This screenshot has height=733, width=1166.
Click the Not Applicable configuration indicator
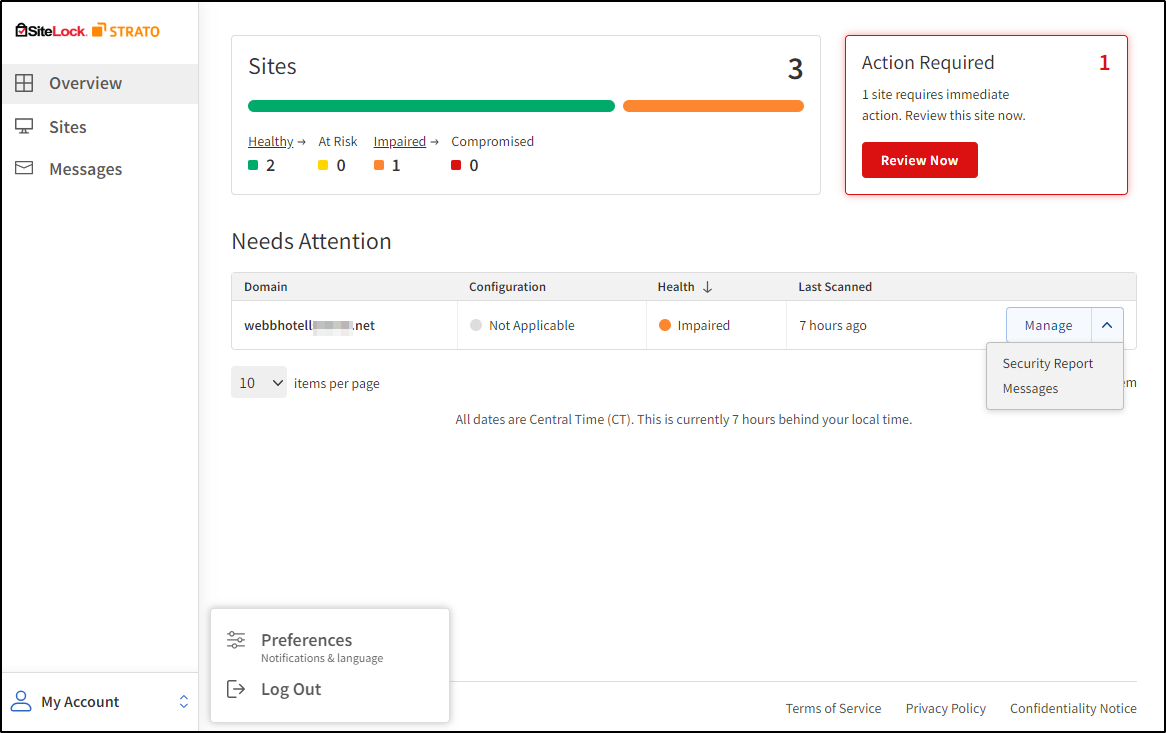coord(477,325)
